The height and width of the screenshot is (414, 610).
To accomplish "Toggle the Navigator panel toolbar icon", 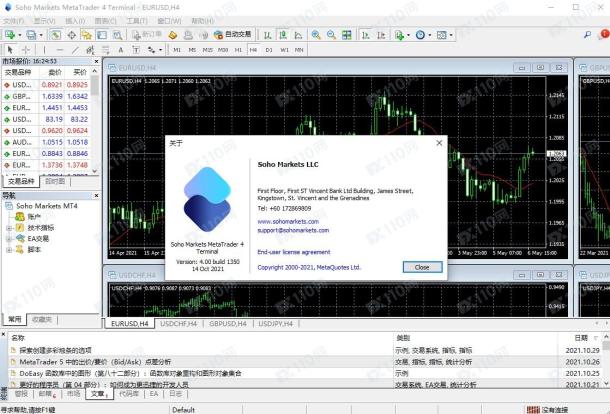I will [86, 35].
